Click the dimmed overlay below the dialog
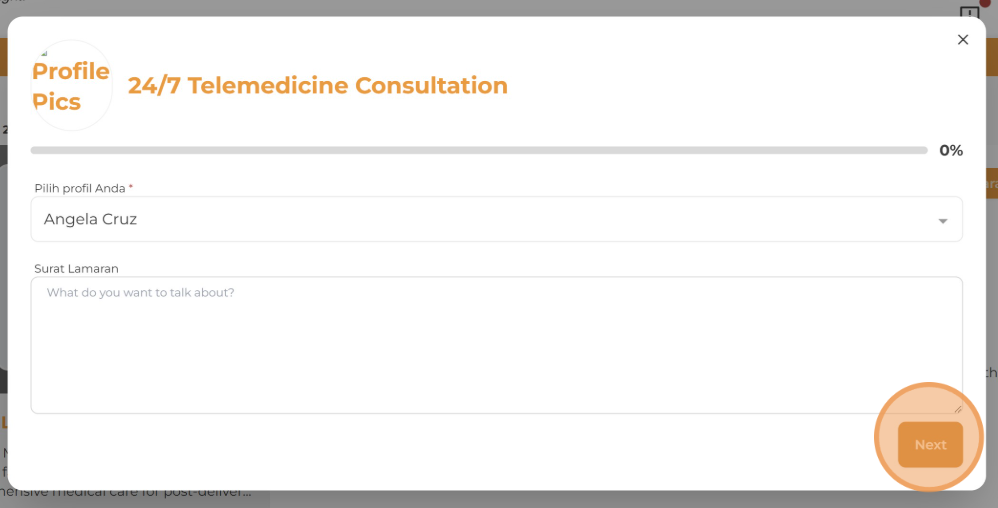 pyautogui.click(x=600, y=499)
